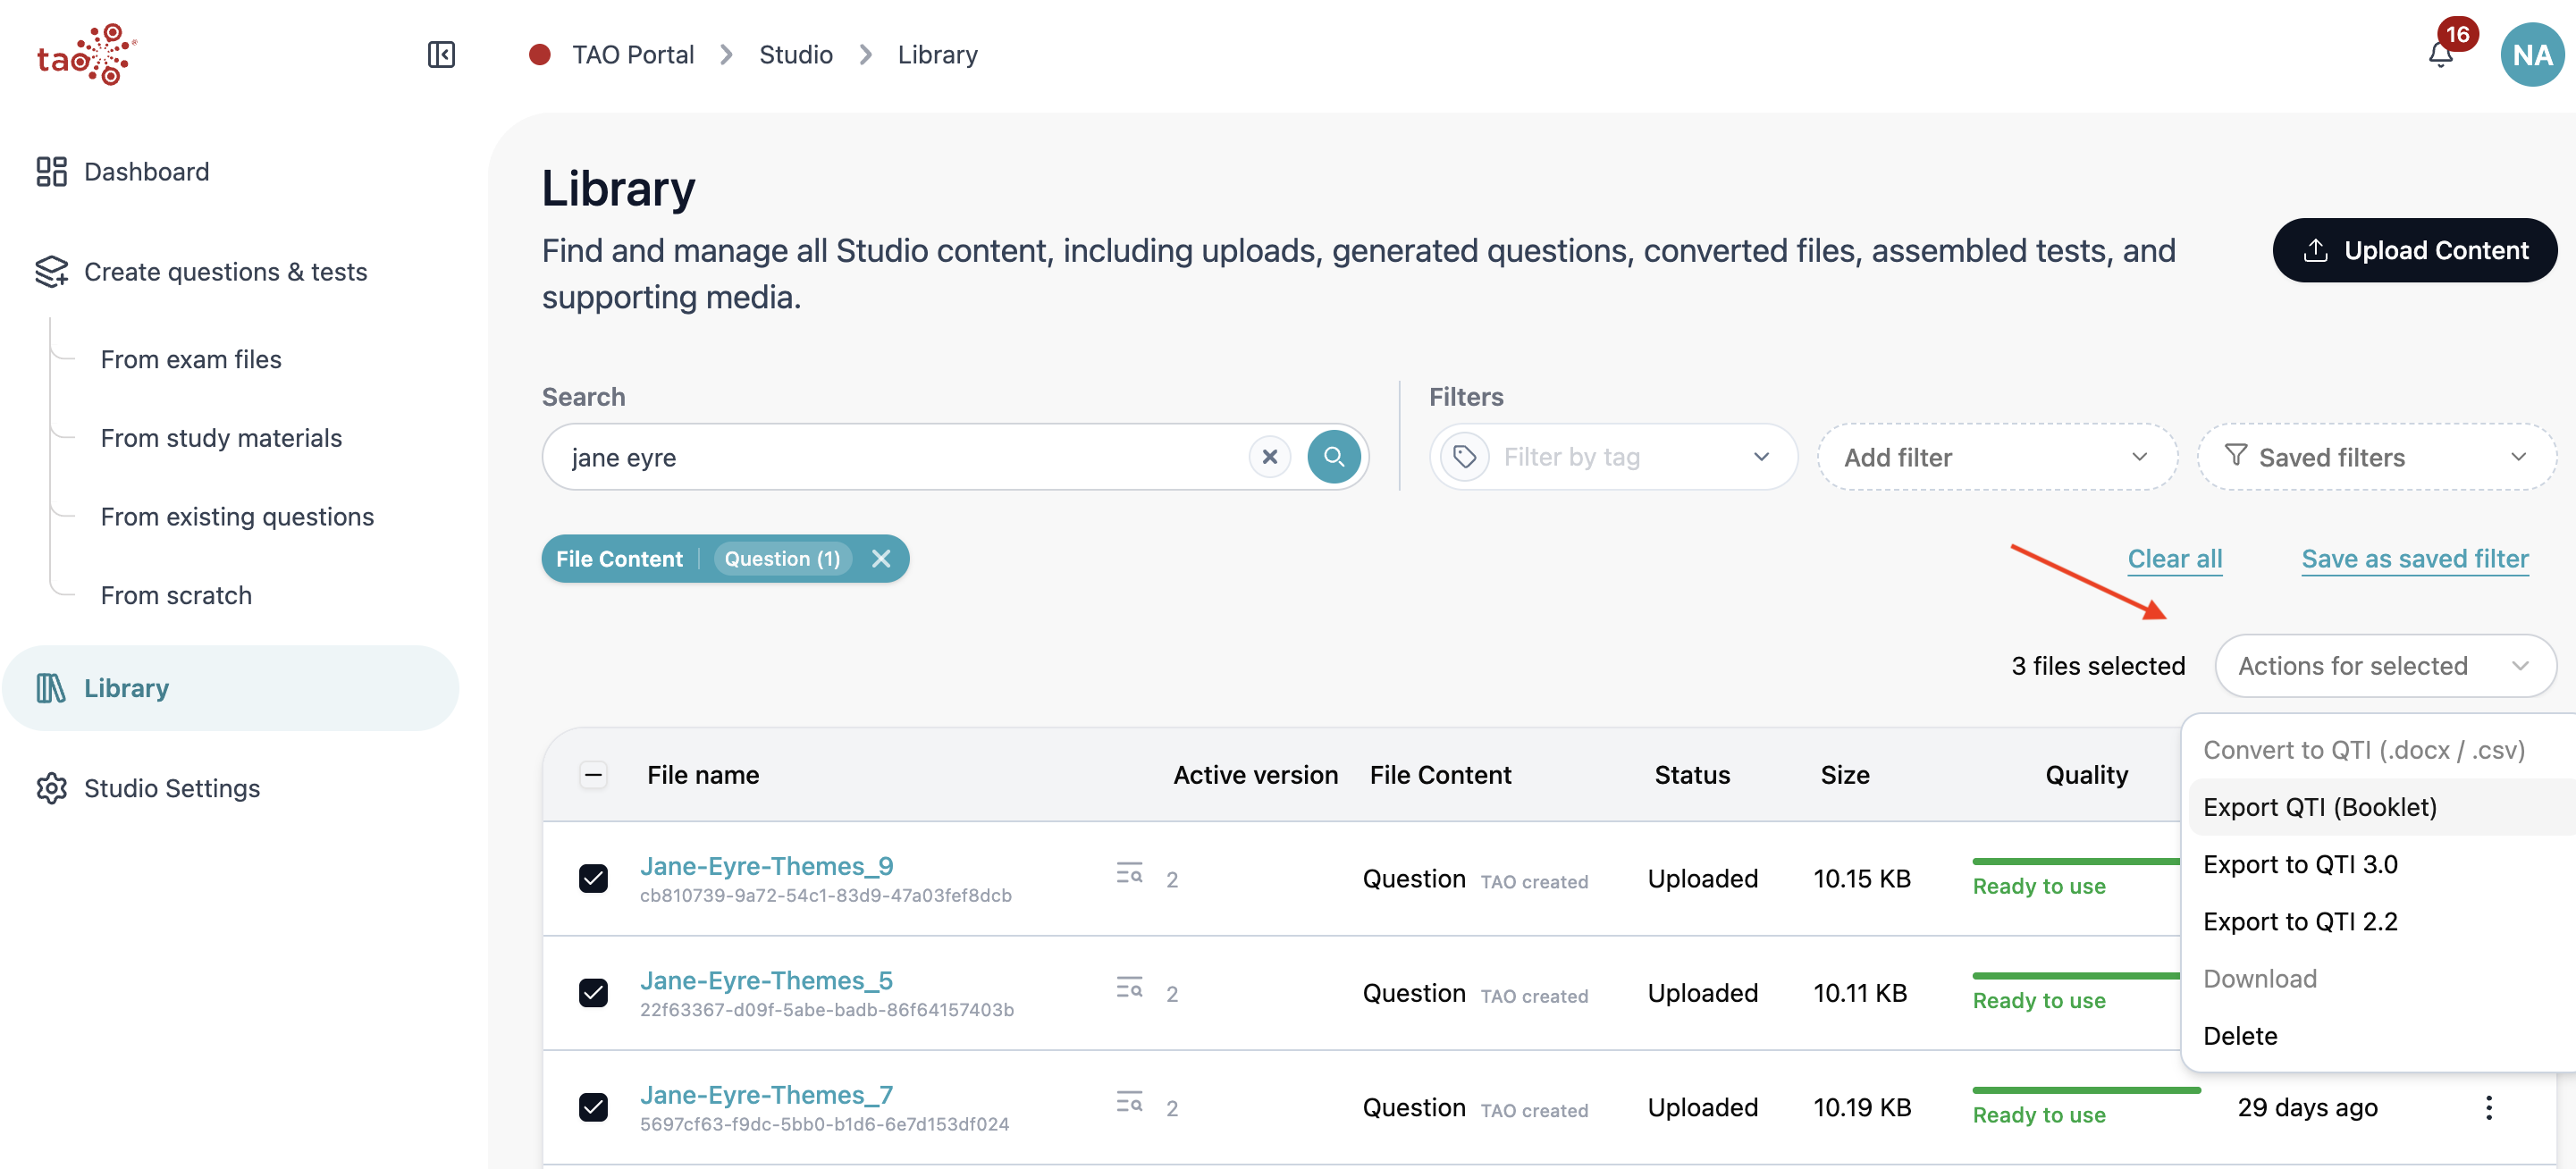Open version details icon for Jane-Eyre-Themes_9
Viewport: 2576px width, 1169px height.
pos(1129,873)
